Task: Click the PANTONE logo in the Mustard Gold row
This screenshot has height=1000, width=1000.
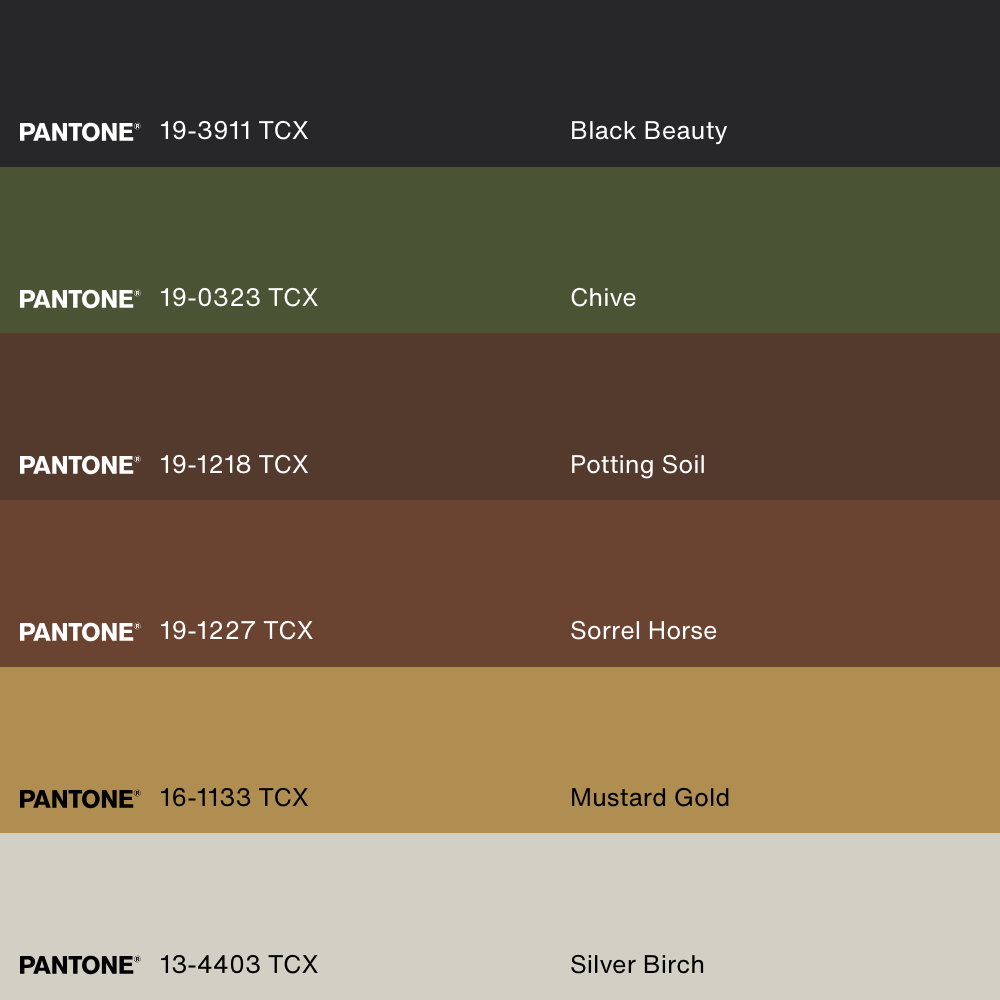Action: pos(80,799)
